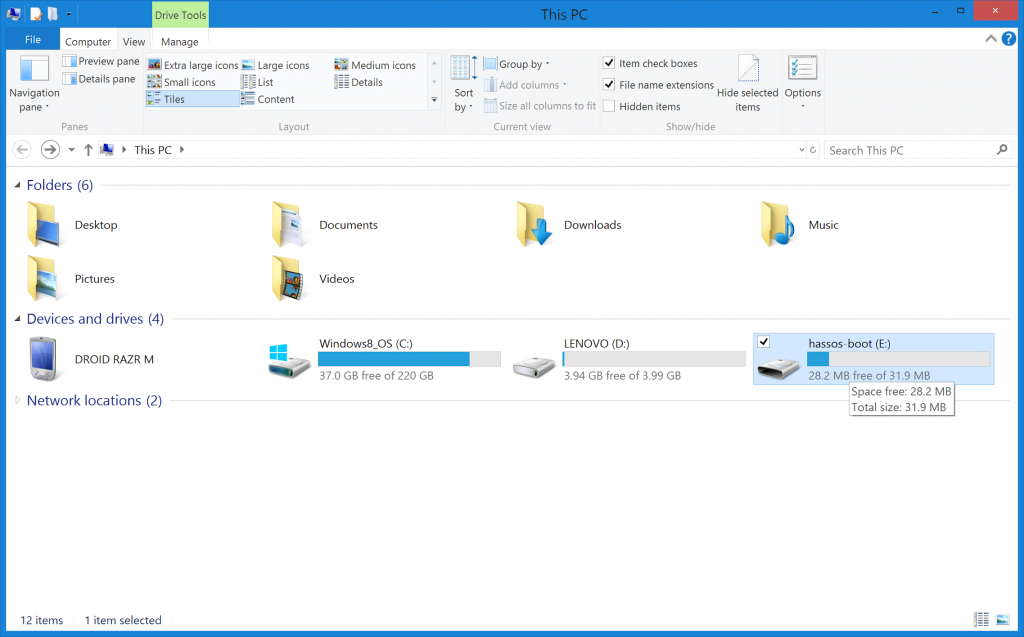
Task: Open the Music folder icon
Action: pos(778,225)
